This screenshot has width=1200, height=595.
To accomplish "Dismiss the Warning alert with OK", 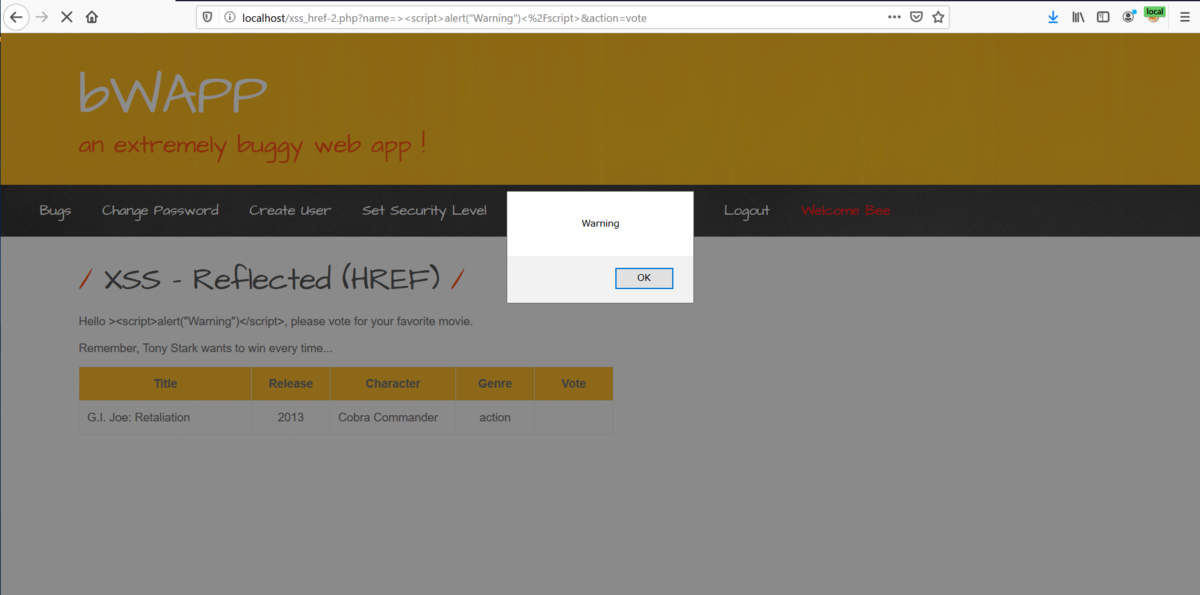I will pos(644,278).
